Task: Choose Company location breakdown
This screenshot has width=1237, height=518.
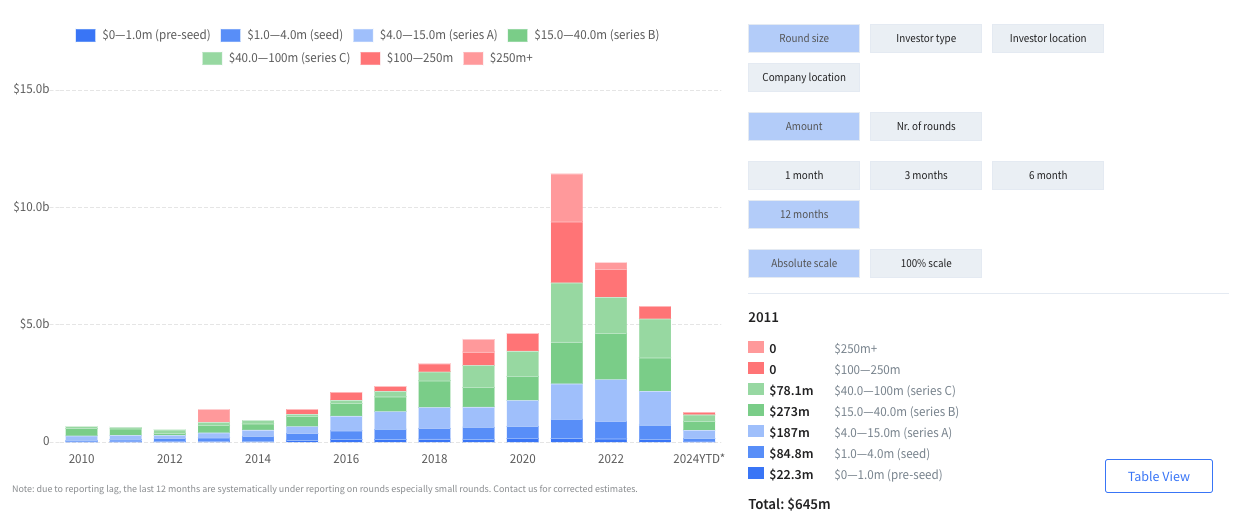Action: tap(803, 78)
